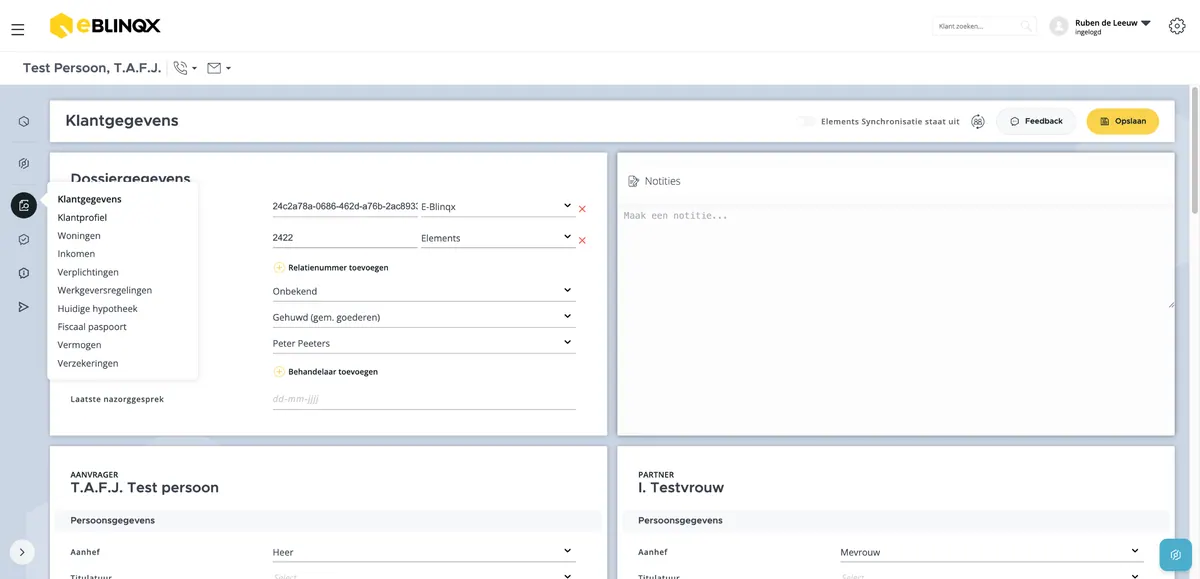The height and width of the screenshot is (579, 1200).
Task: Open Inkomen from the flyout menu
Action: point(76,254)
